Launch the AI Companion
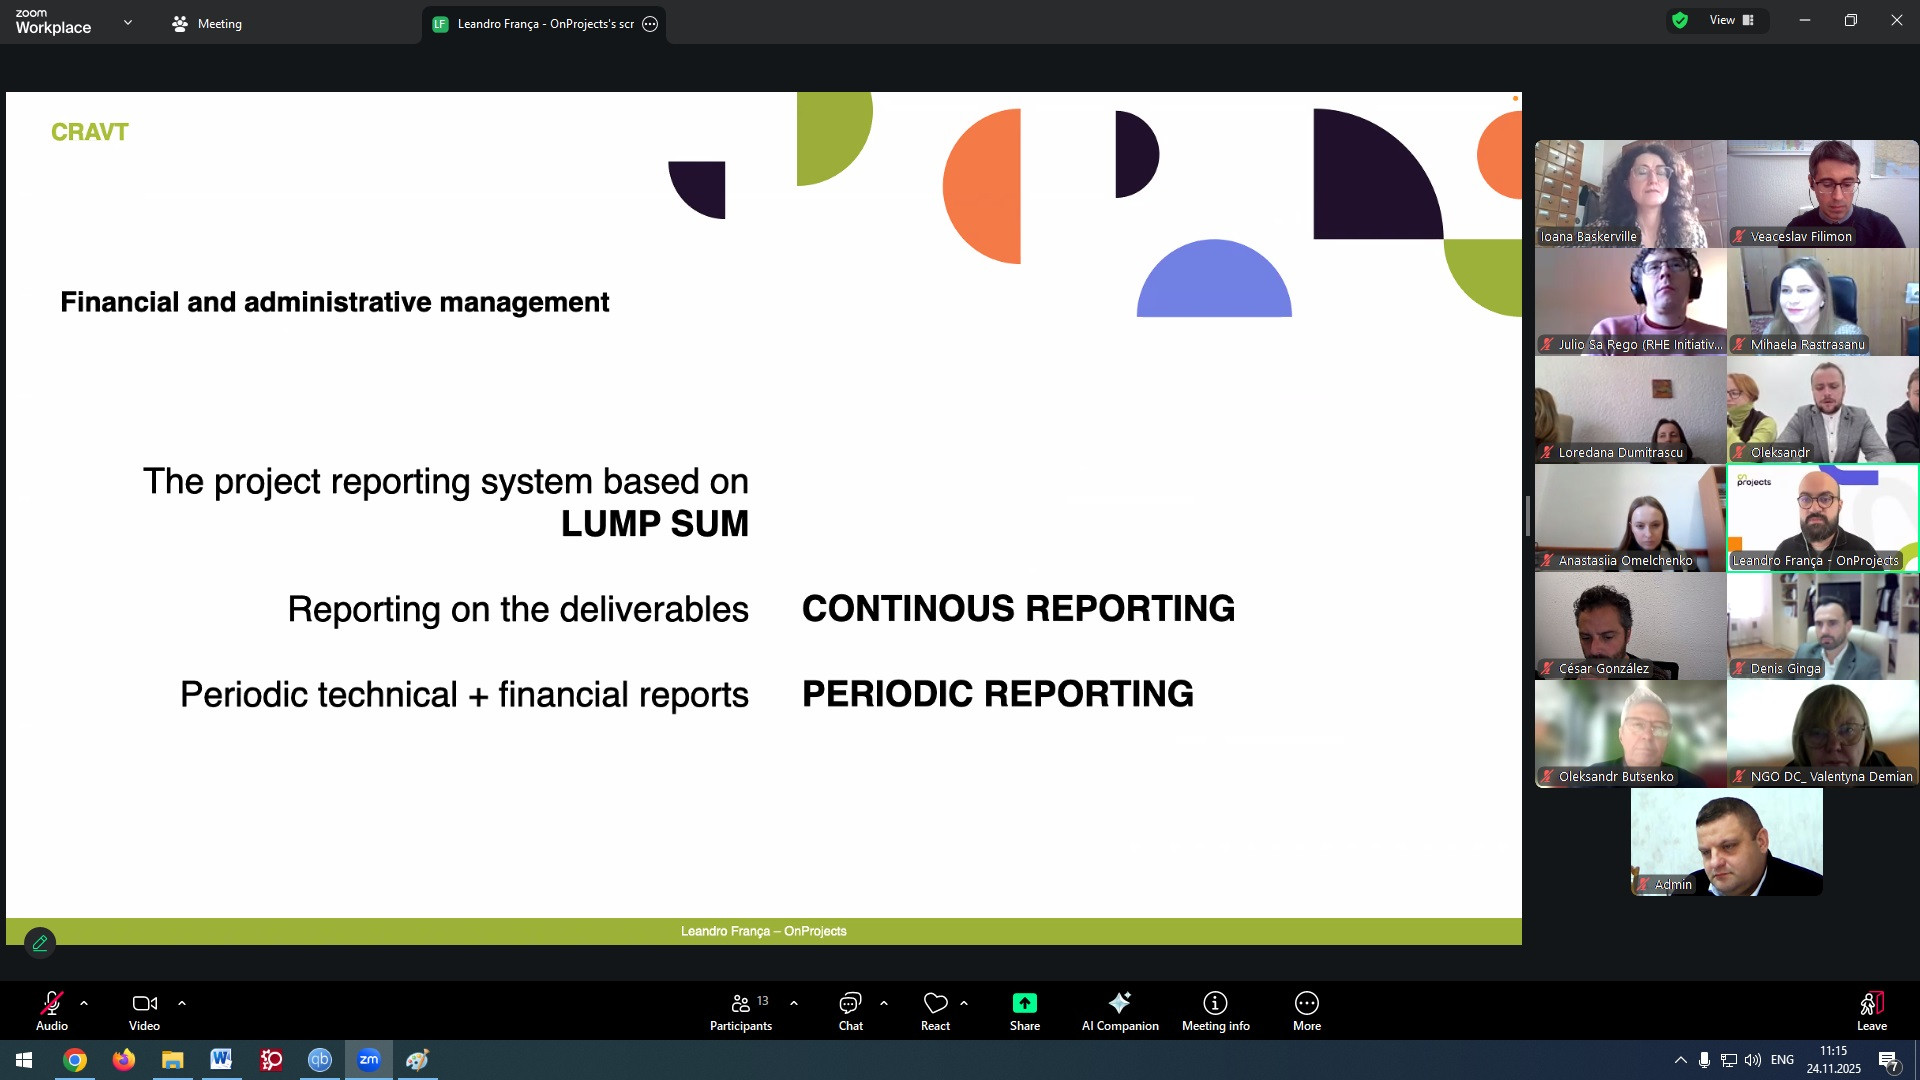 tap(1119, 1011)
